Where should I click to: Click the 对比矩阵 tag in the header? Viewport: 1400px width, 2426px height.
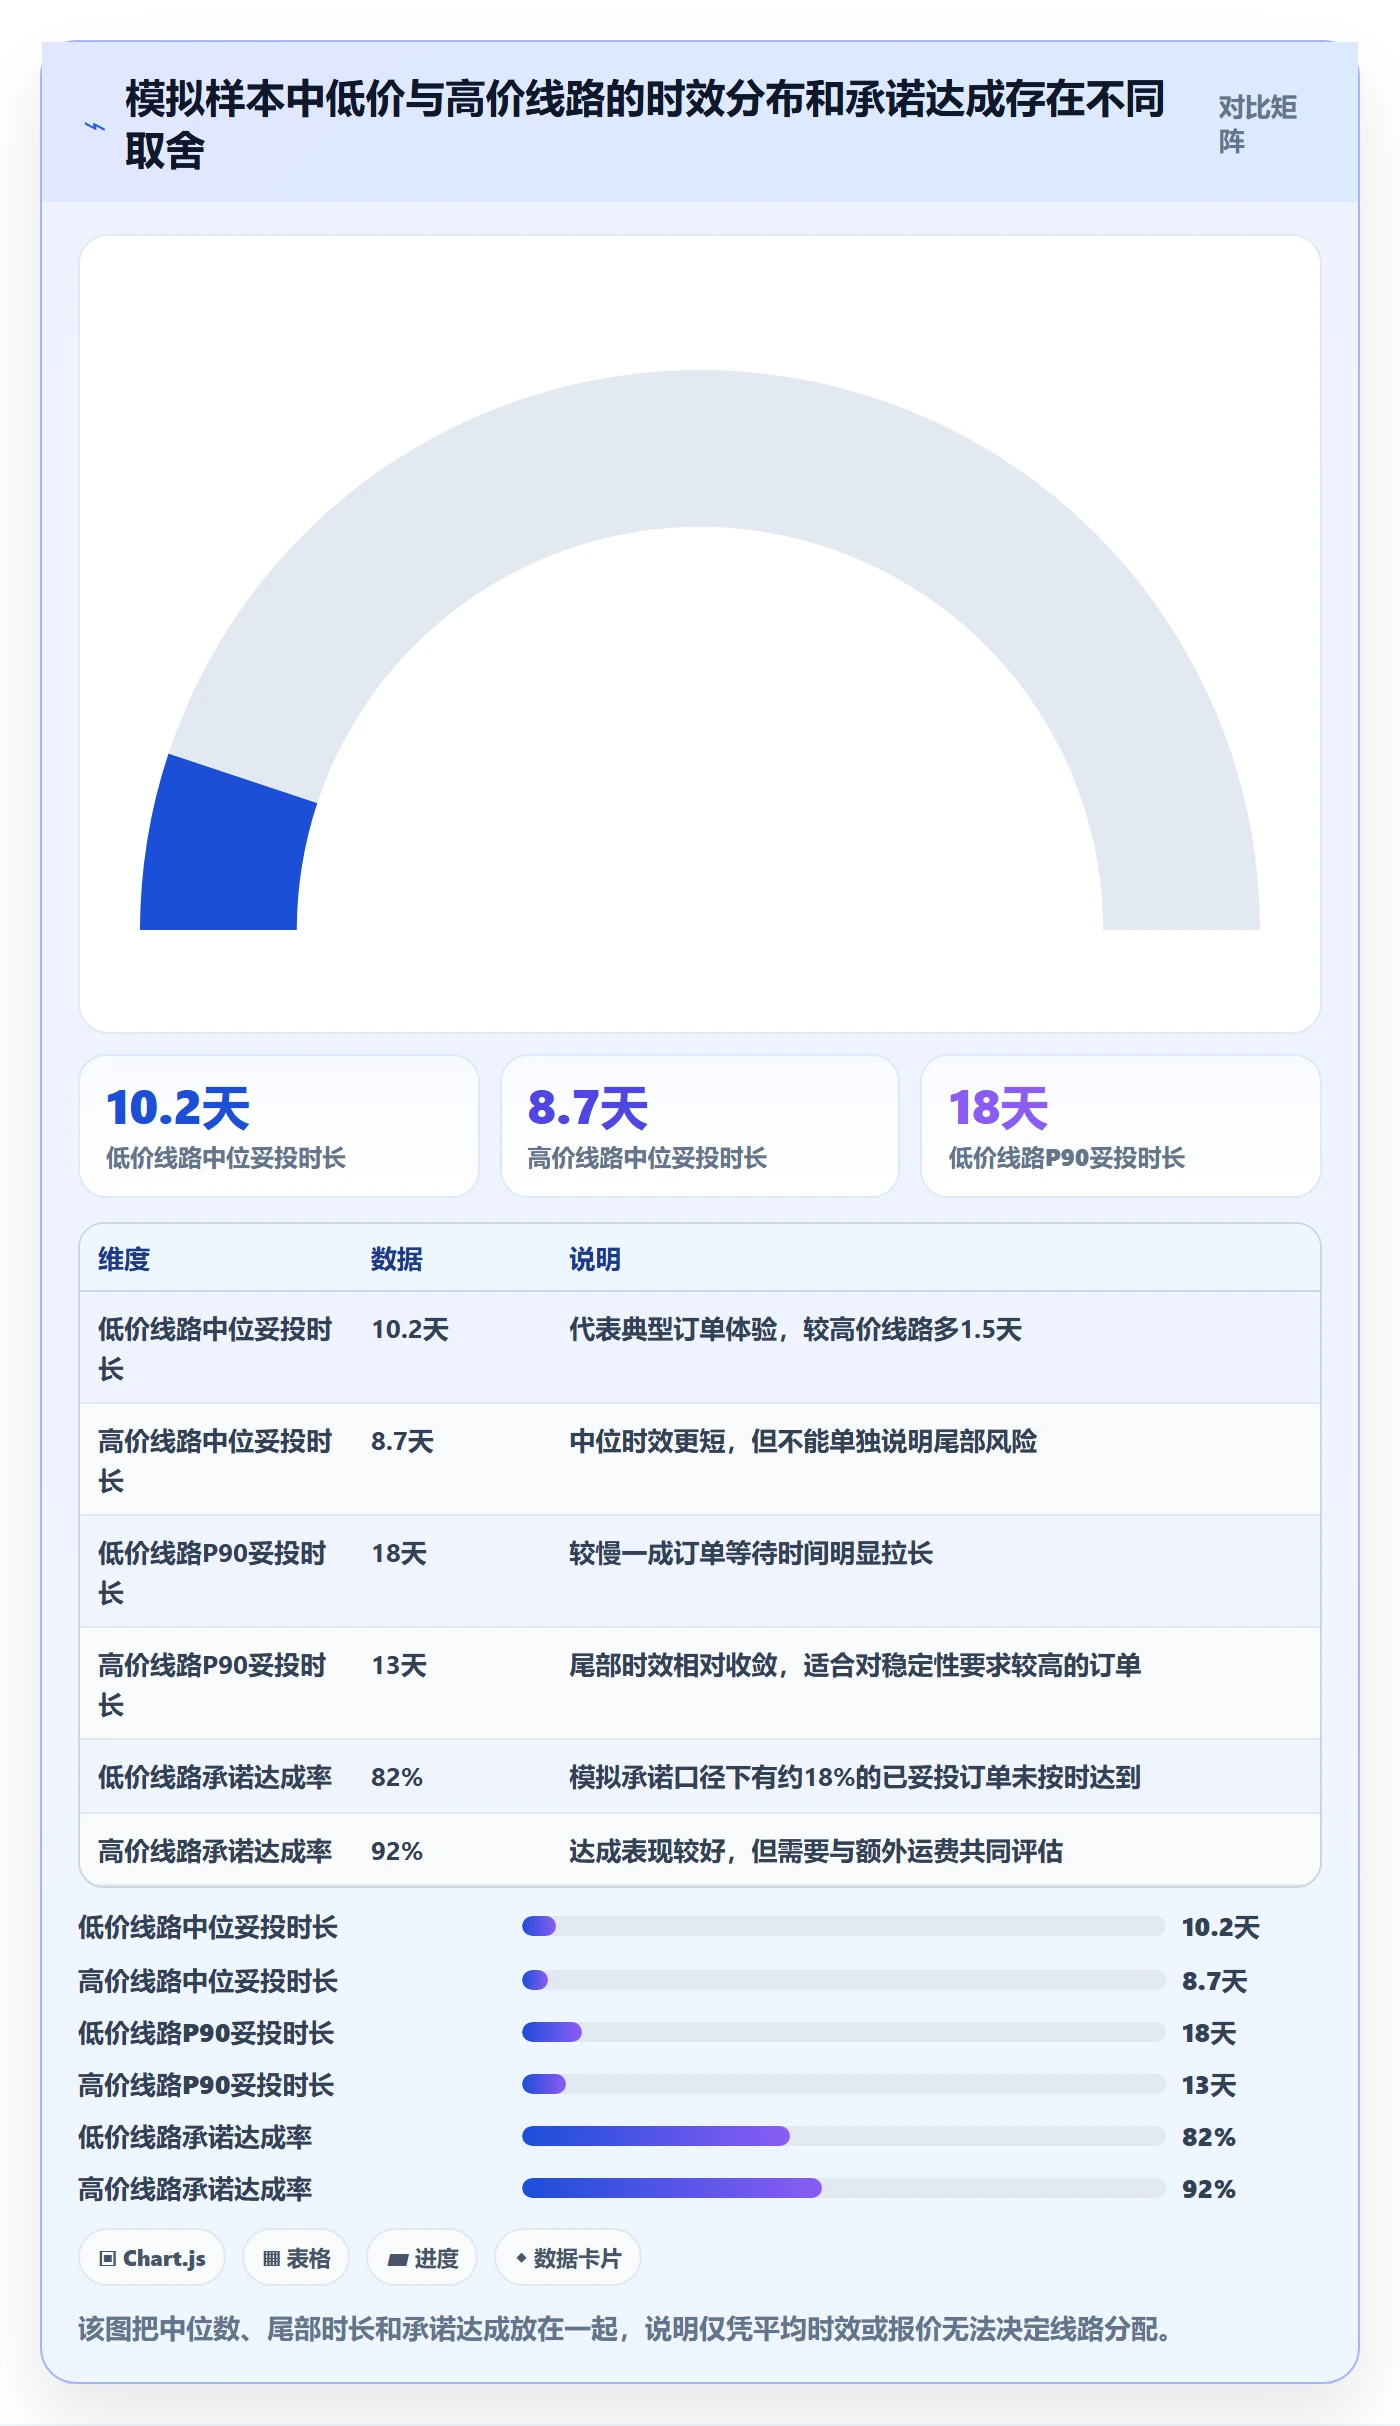[1258, 124]
